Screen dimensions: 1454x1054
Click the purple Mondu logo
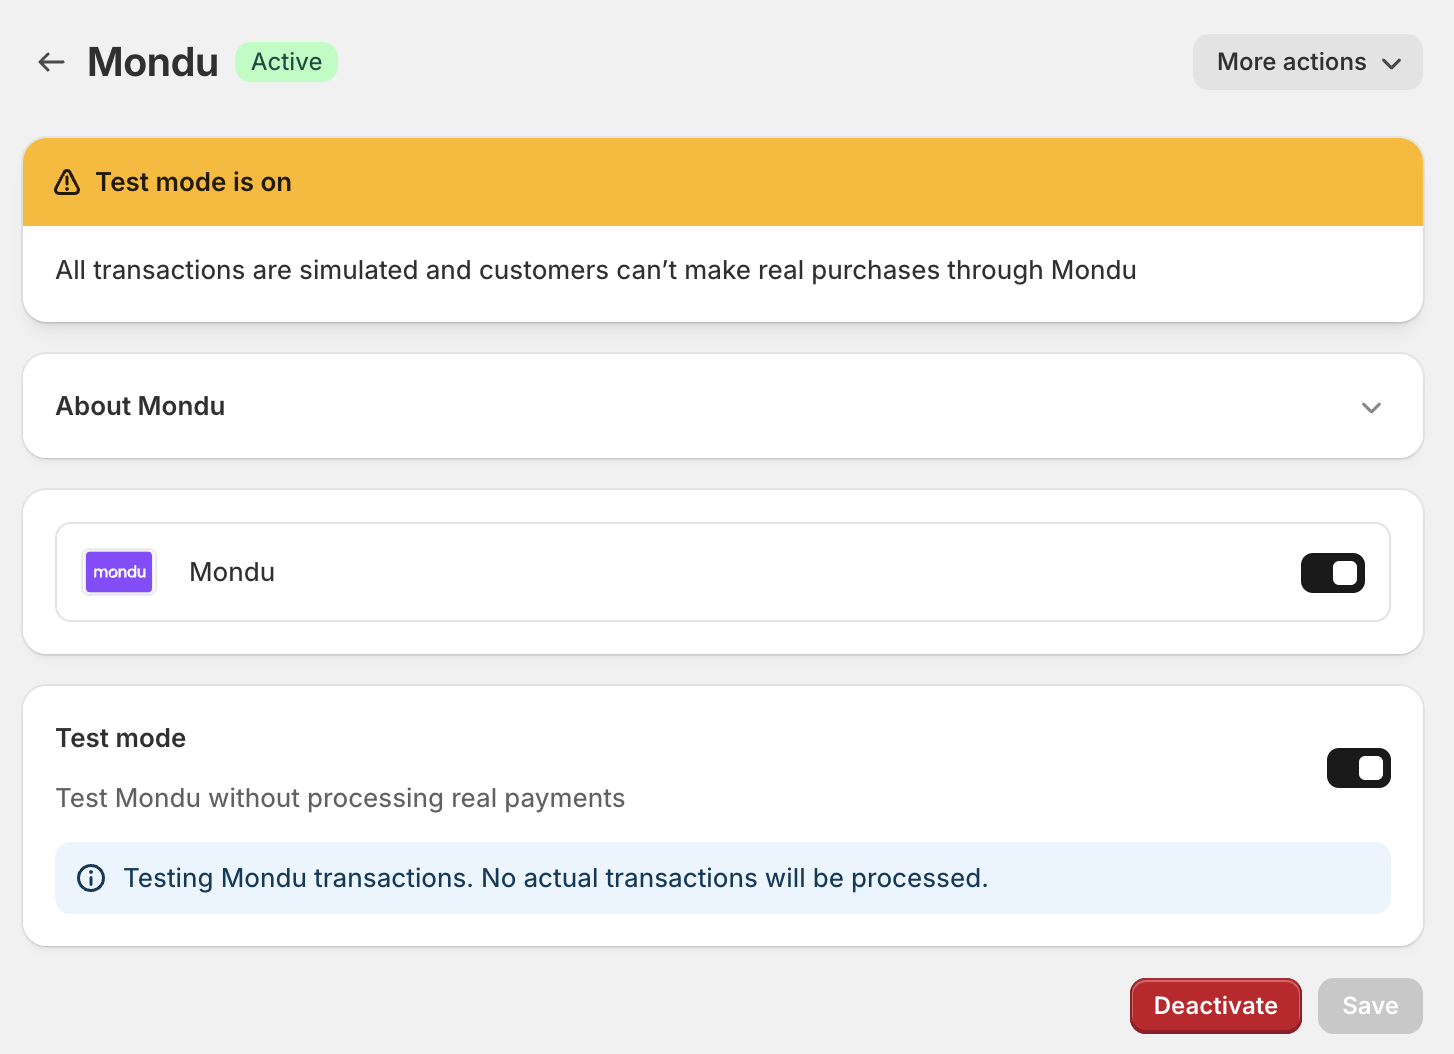[119, 572]
